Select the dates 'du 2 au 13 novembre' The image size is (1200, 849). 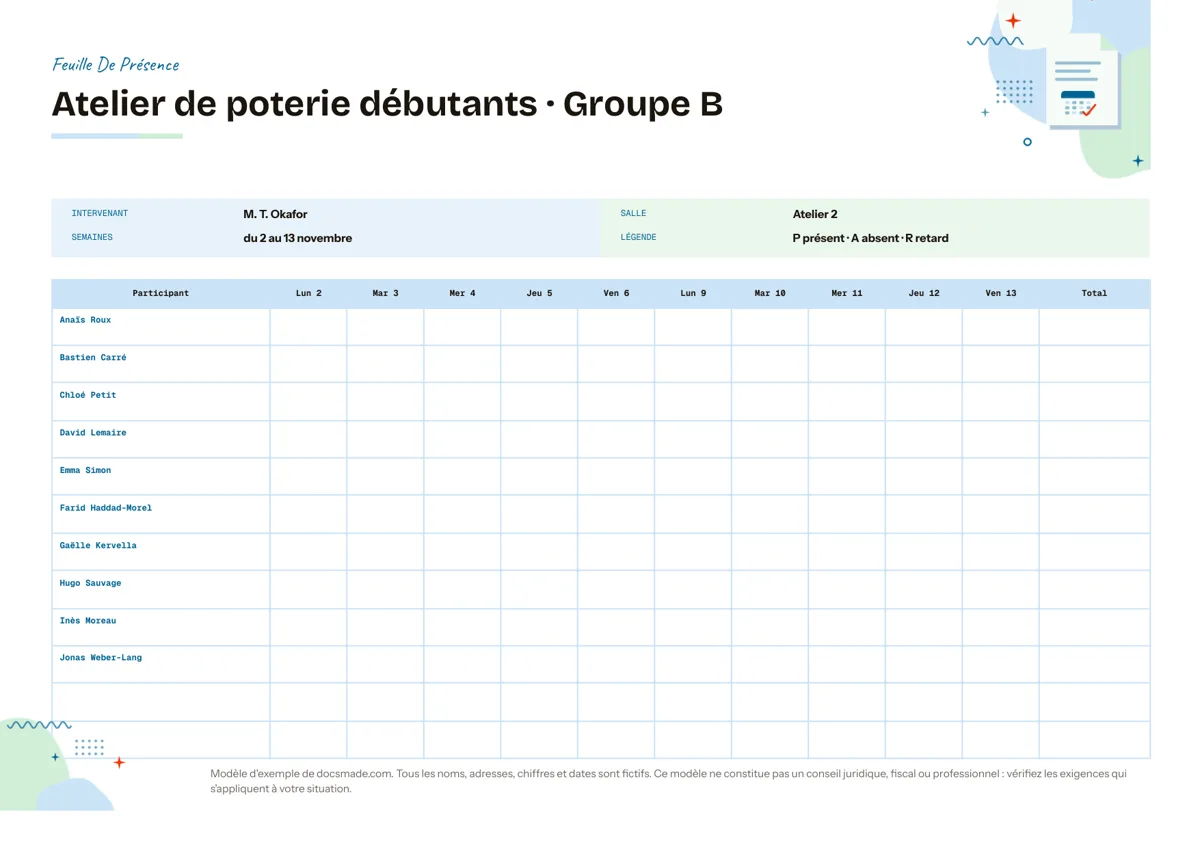(x=298, y=238)
